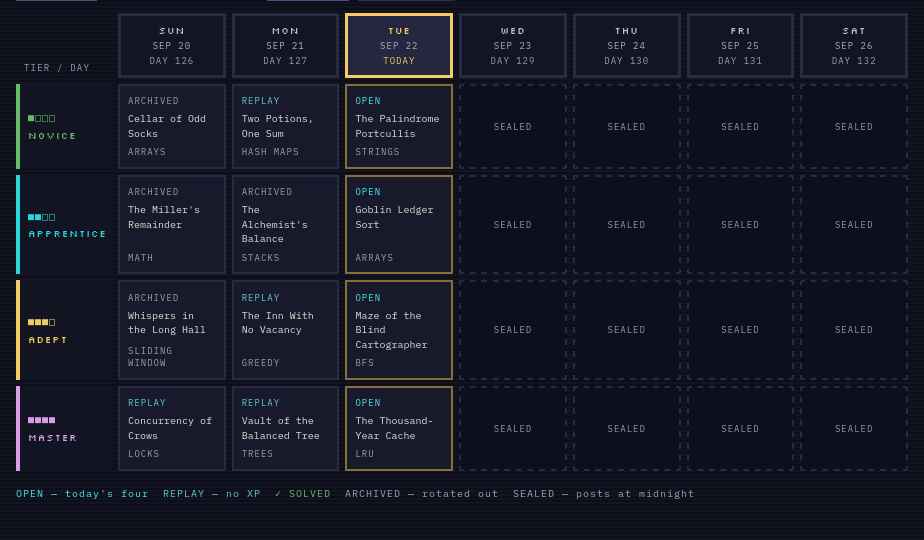Click the sealed Novice Saturday cell
This screenshot has height=540, width=924.
click(x=854, y=126)
